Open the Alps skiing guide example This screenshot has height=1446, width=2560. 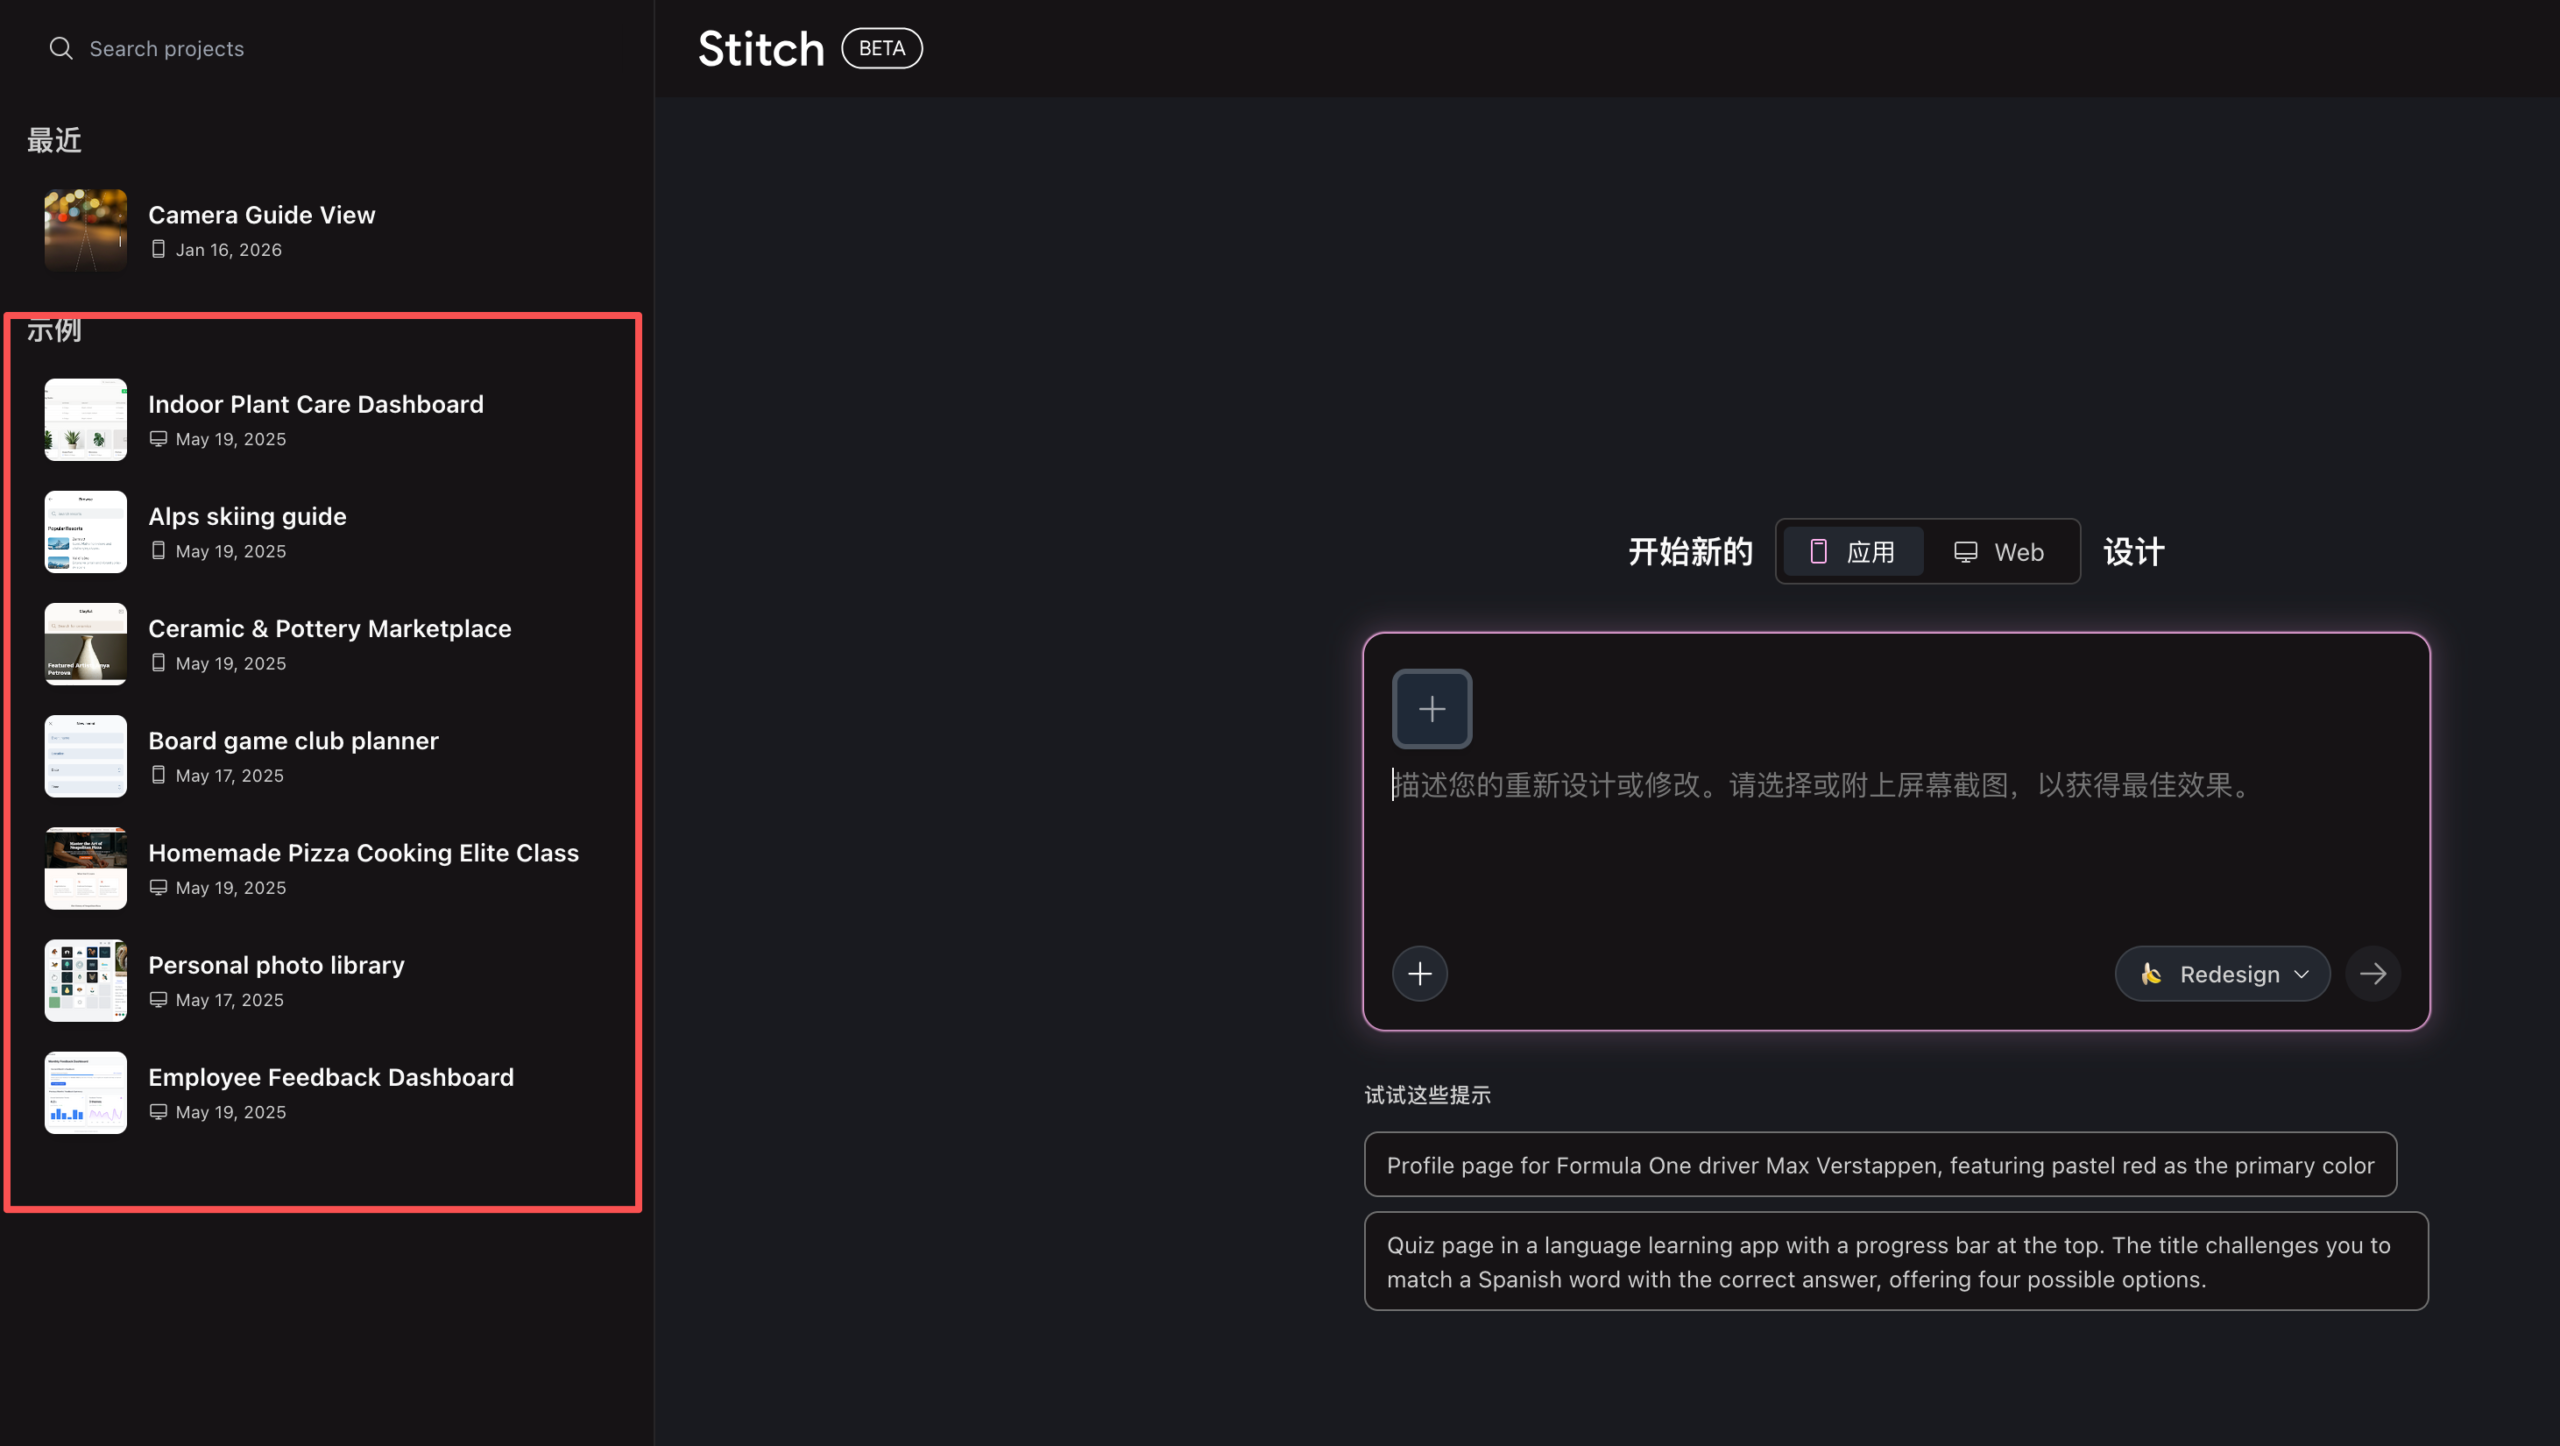(247, 516)
